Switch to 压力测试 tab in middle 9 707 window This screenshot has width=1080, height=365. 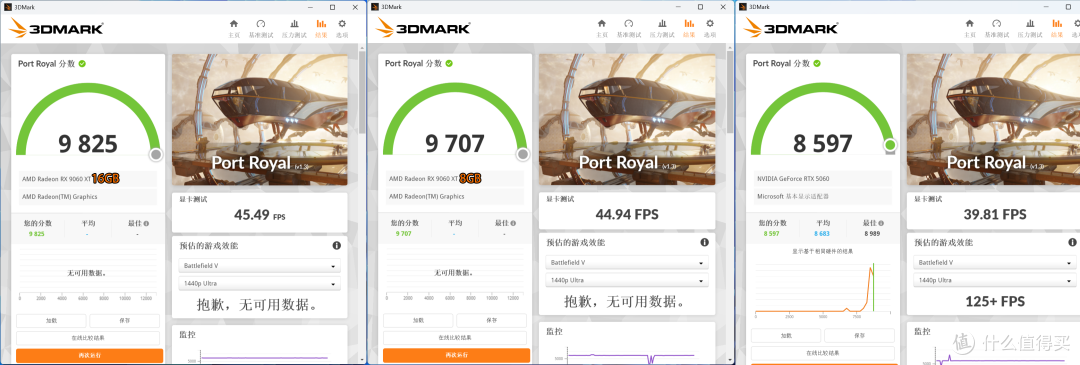662,28
